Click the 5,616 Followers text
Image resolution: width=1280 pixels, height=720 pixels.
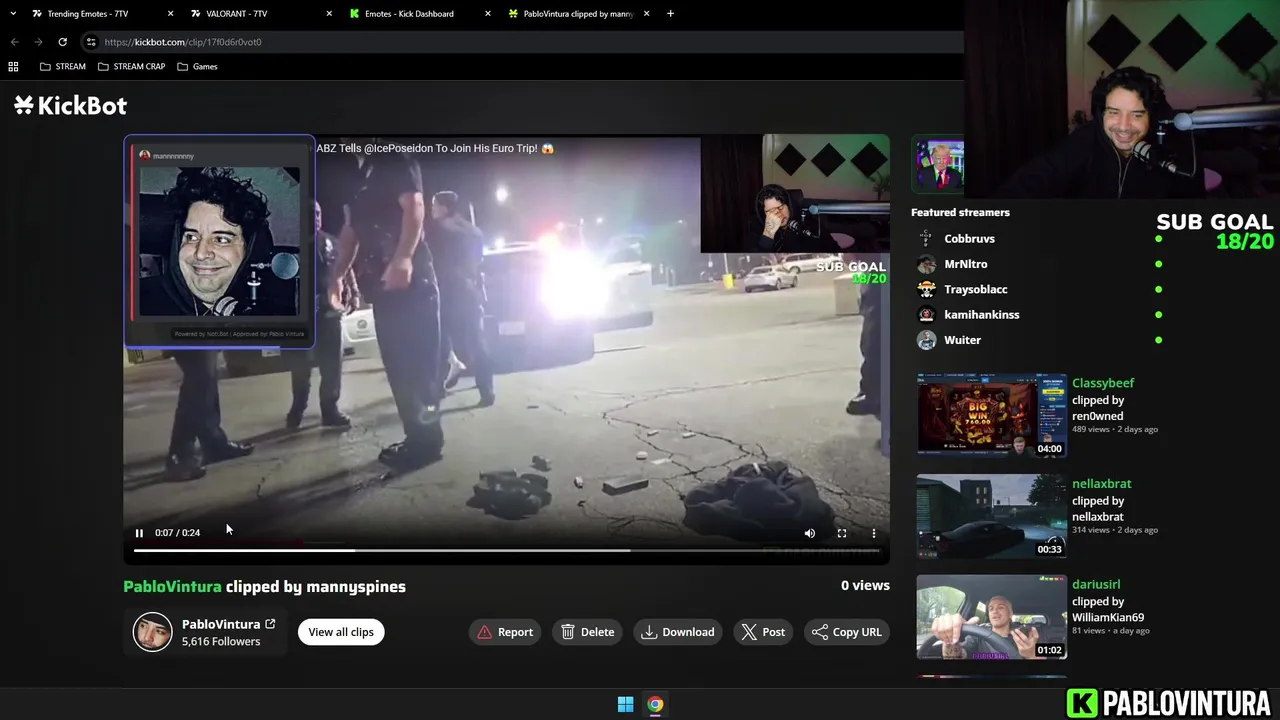[x=221, y=641]
